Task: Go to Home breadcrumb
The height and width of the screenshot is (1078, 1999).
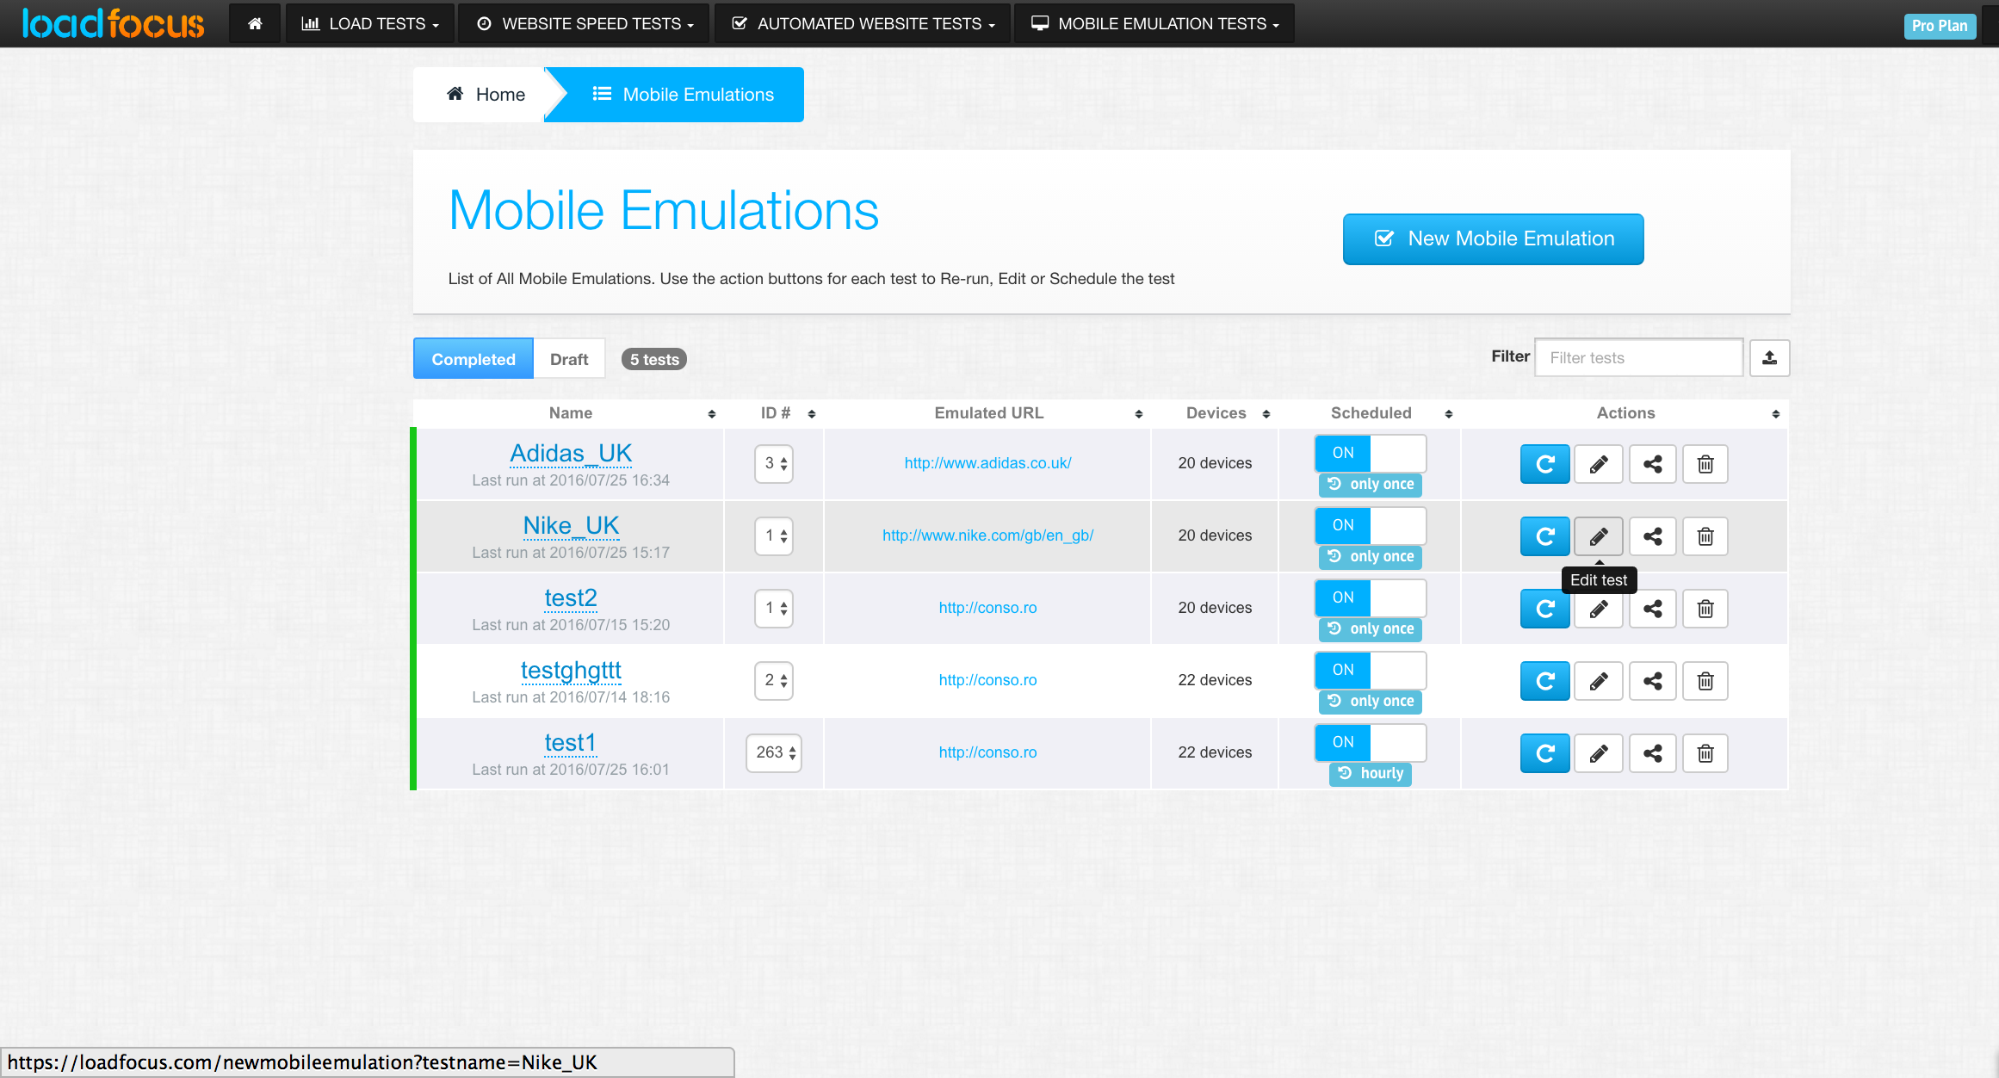Action: (x=484, y=94)
